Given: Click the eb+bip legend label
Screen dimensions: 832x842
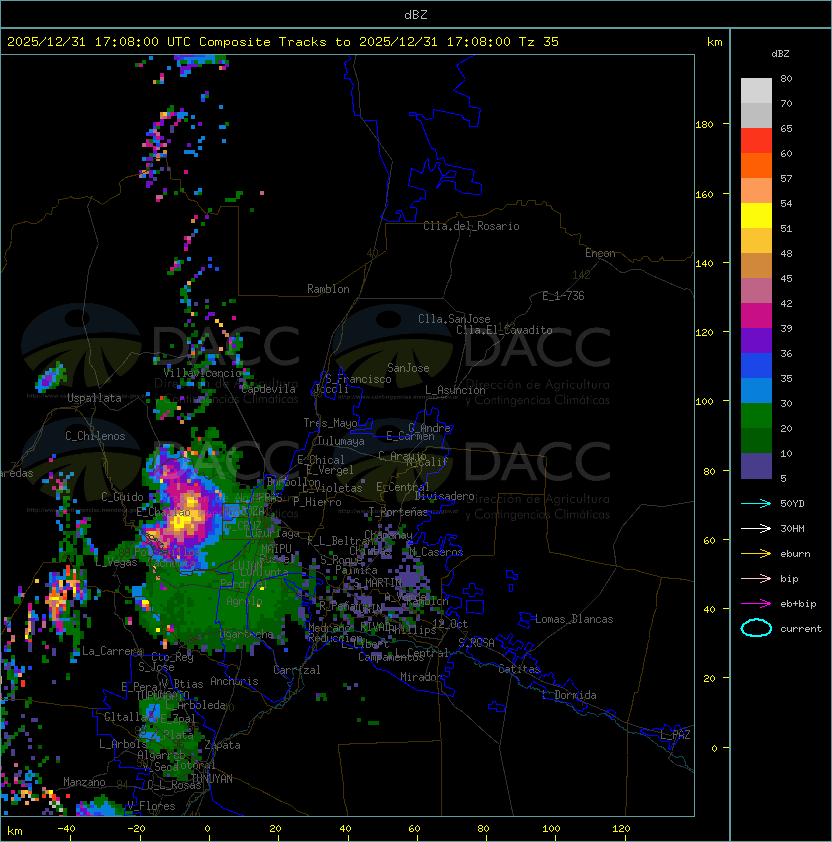Looking at the screenshot, I should click(798, 604).
